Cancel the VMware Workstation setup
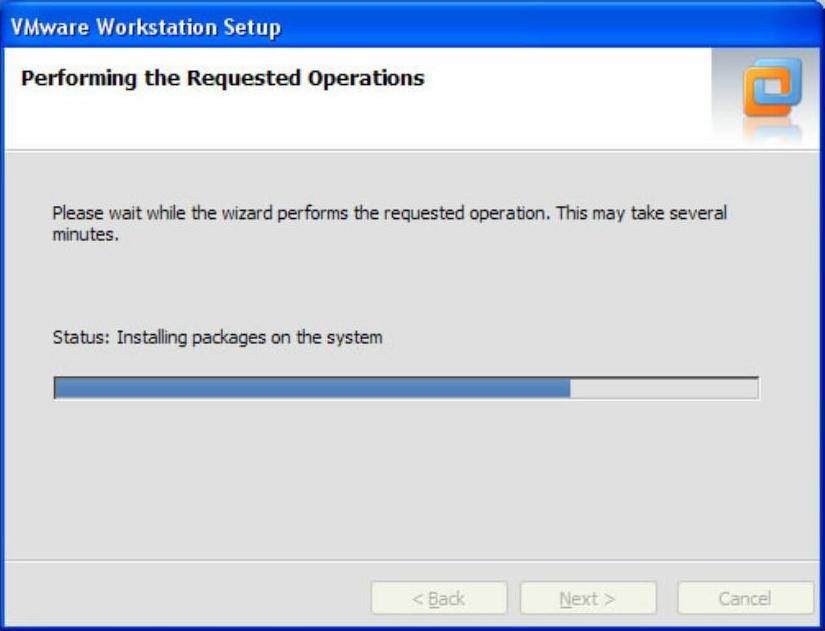This screenshot has height=631, width=825. coord(745,598)
